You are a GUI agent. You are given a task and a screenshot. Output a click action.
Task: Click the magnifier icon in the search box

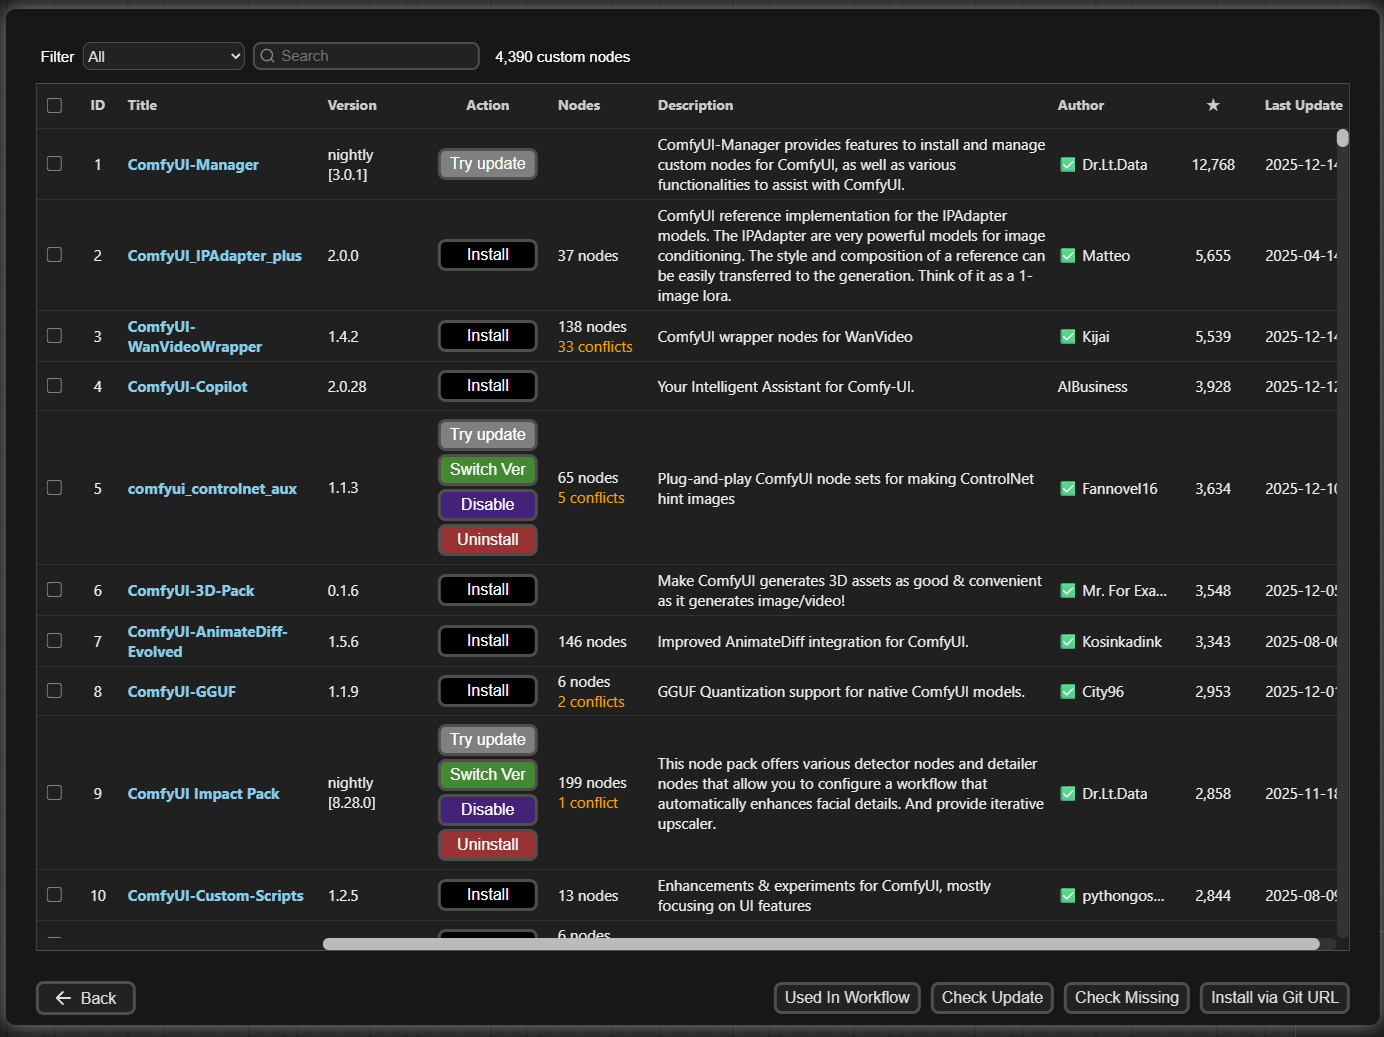(268, 56)
